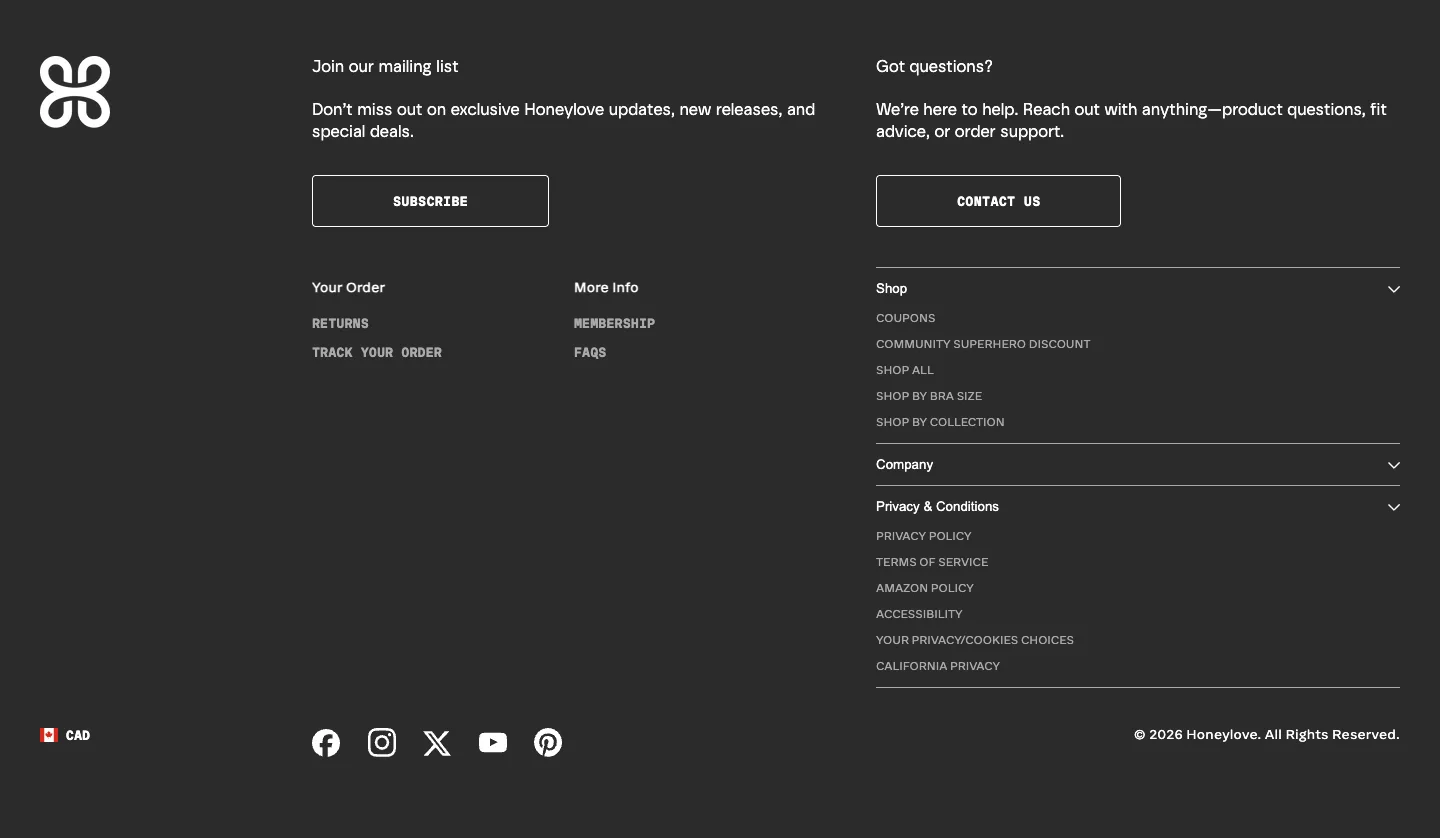This screenshot has height=838, width=1440.
Task: Open the California Privacy link
Action: coord(938,666)
